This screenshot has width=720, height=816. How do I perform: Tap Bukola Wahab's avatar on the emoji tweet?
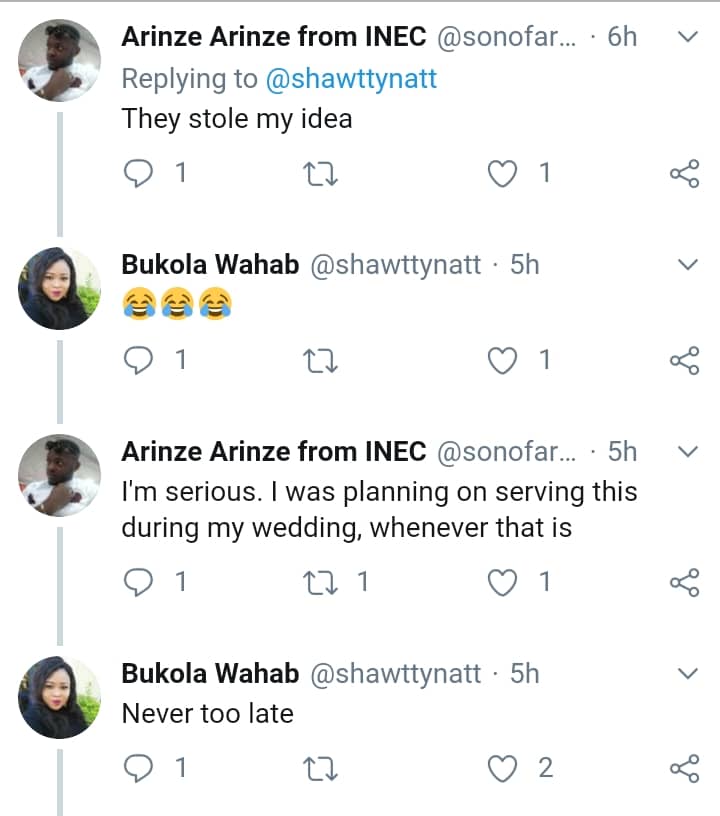(x=60, y=289)
